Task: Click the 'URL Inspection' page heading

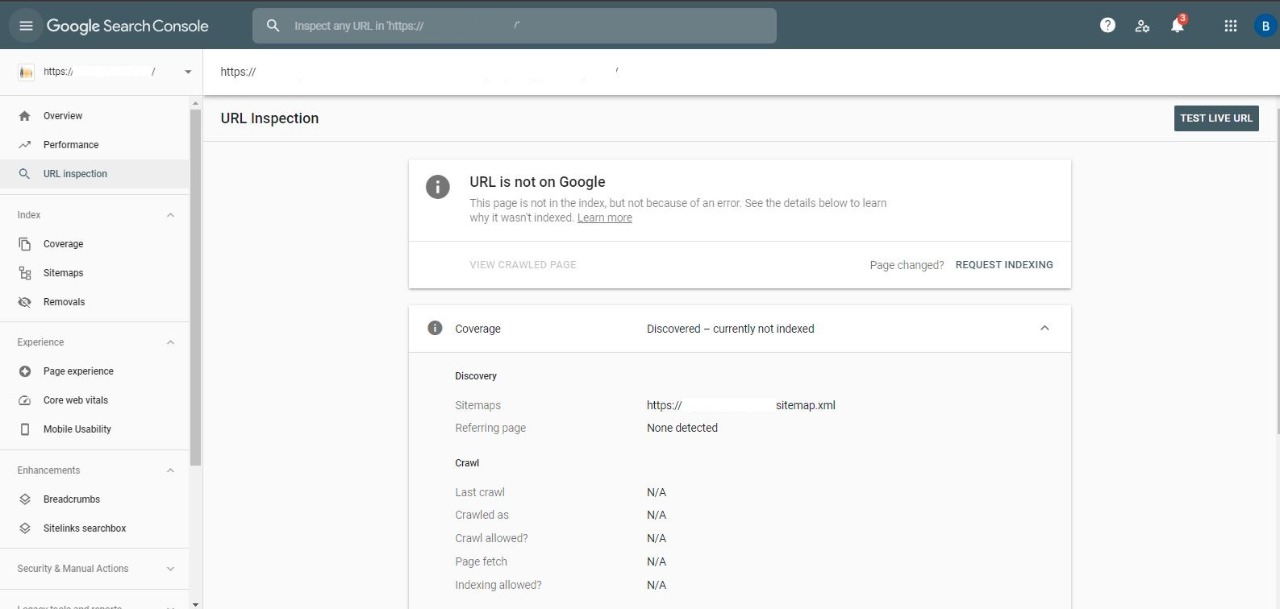Action: 270,118
